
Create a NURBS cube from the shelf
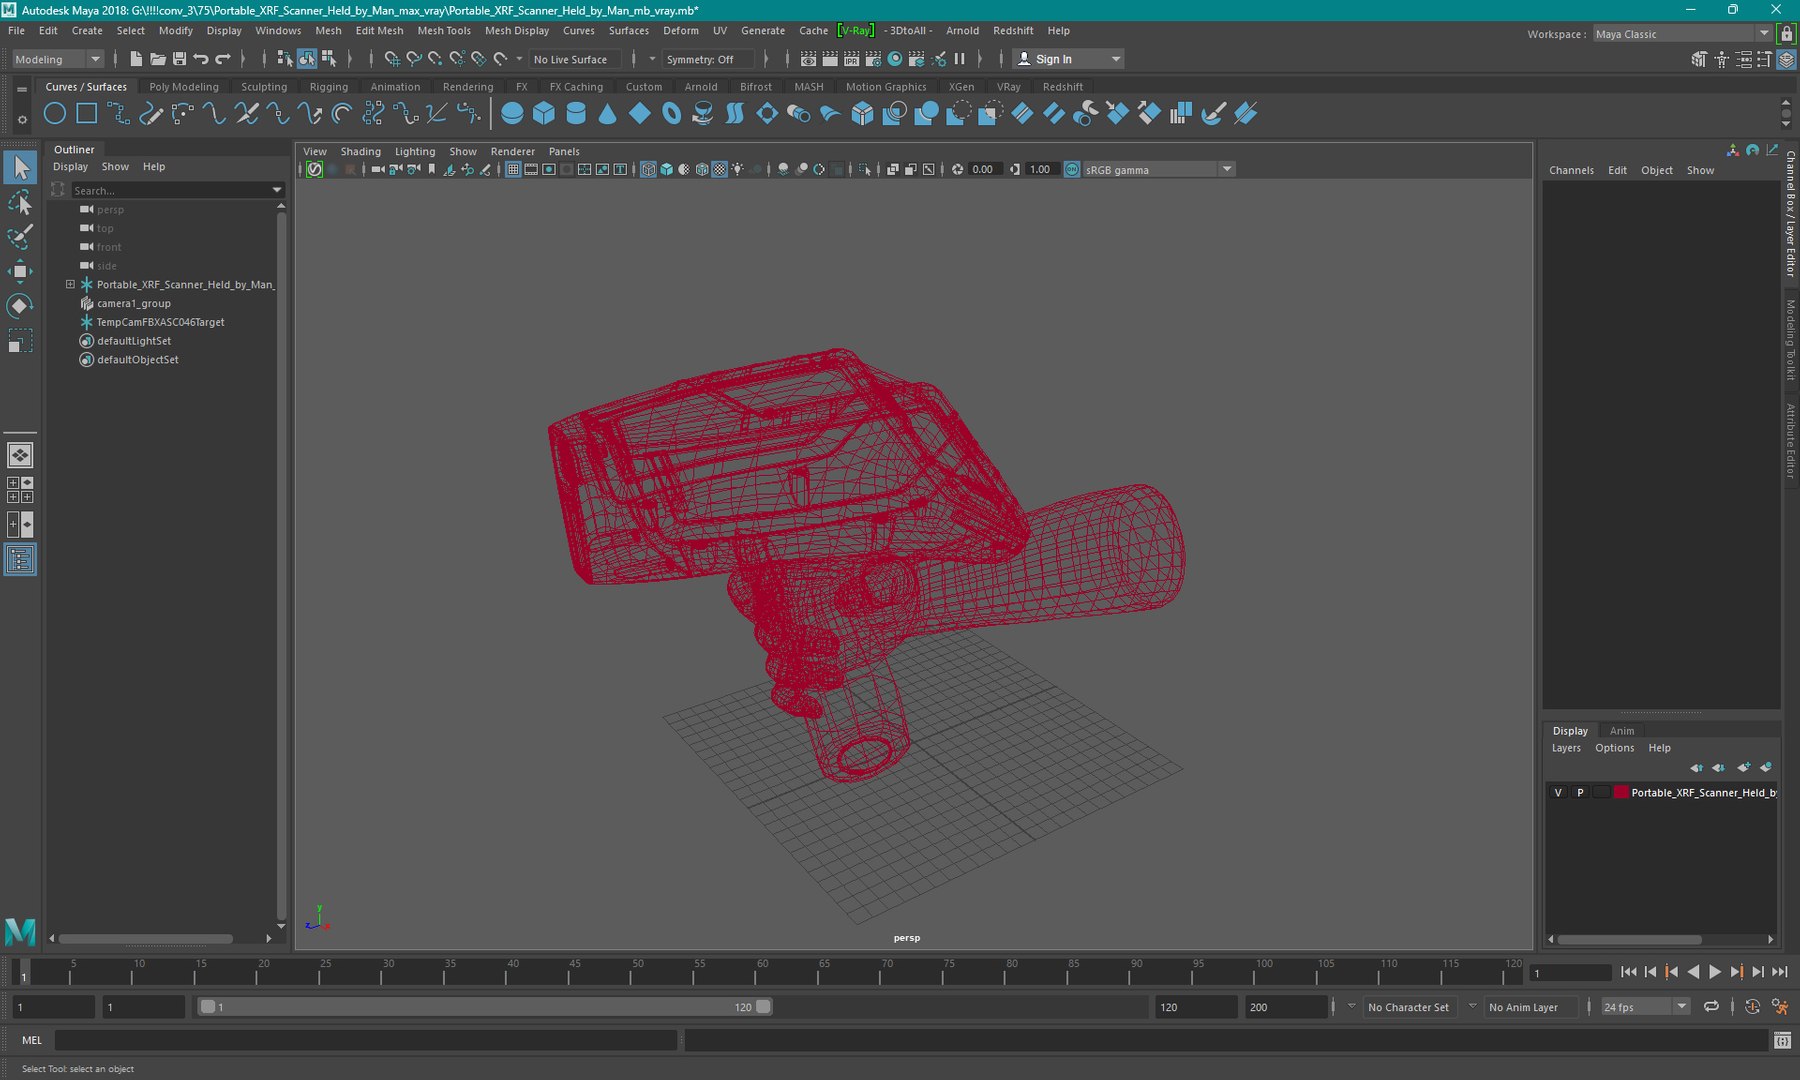544,114
